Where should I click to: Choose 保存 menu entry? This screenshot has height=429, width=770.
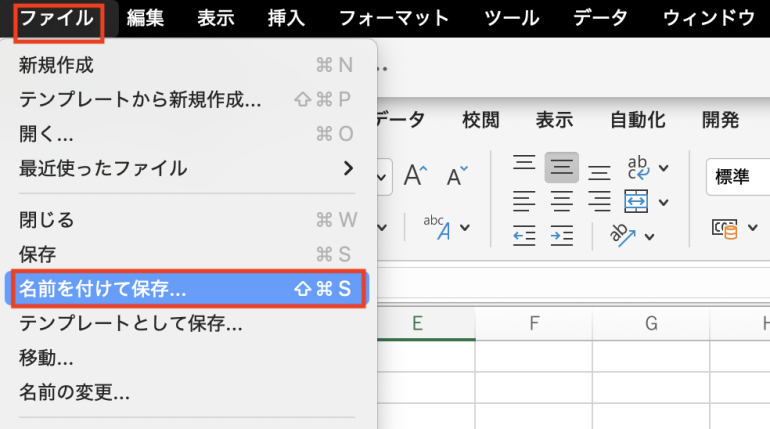click(x=187, y=254)
